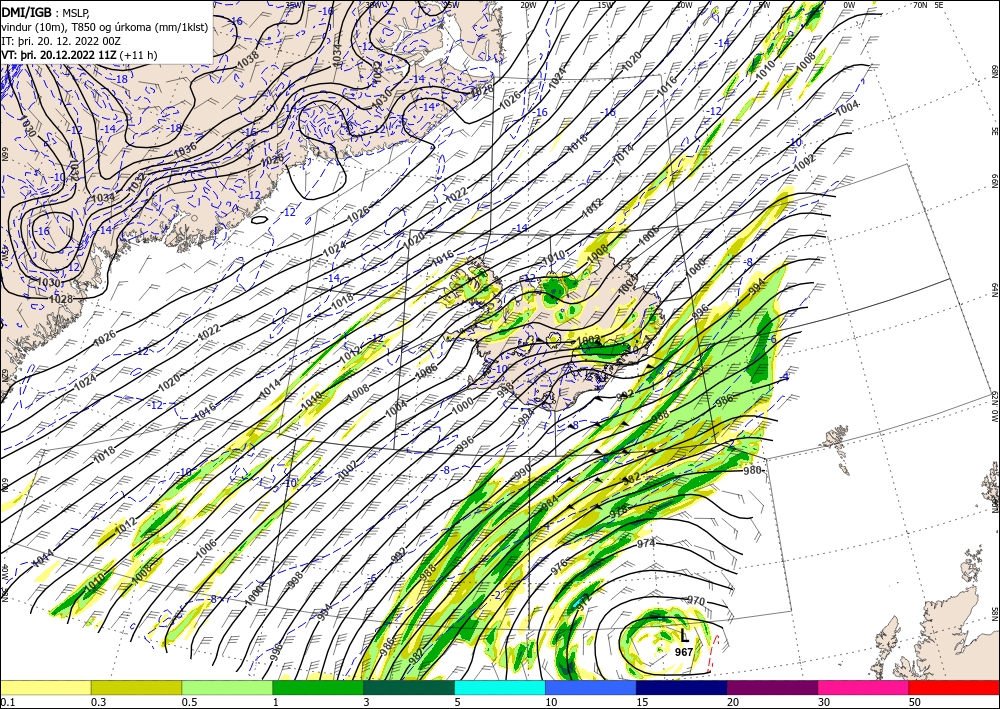Click the '1036' isobar label
The height and width of the screenshot is (709, 1000).
185,150
